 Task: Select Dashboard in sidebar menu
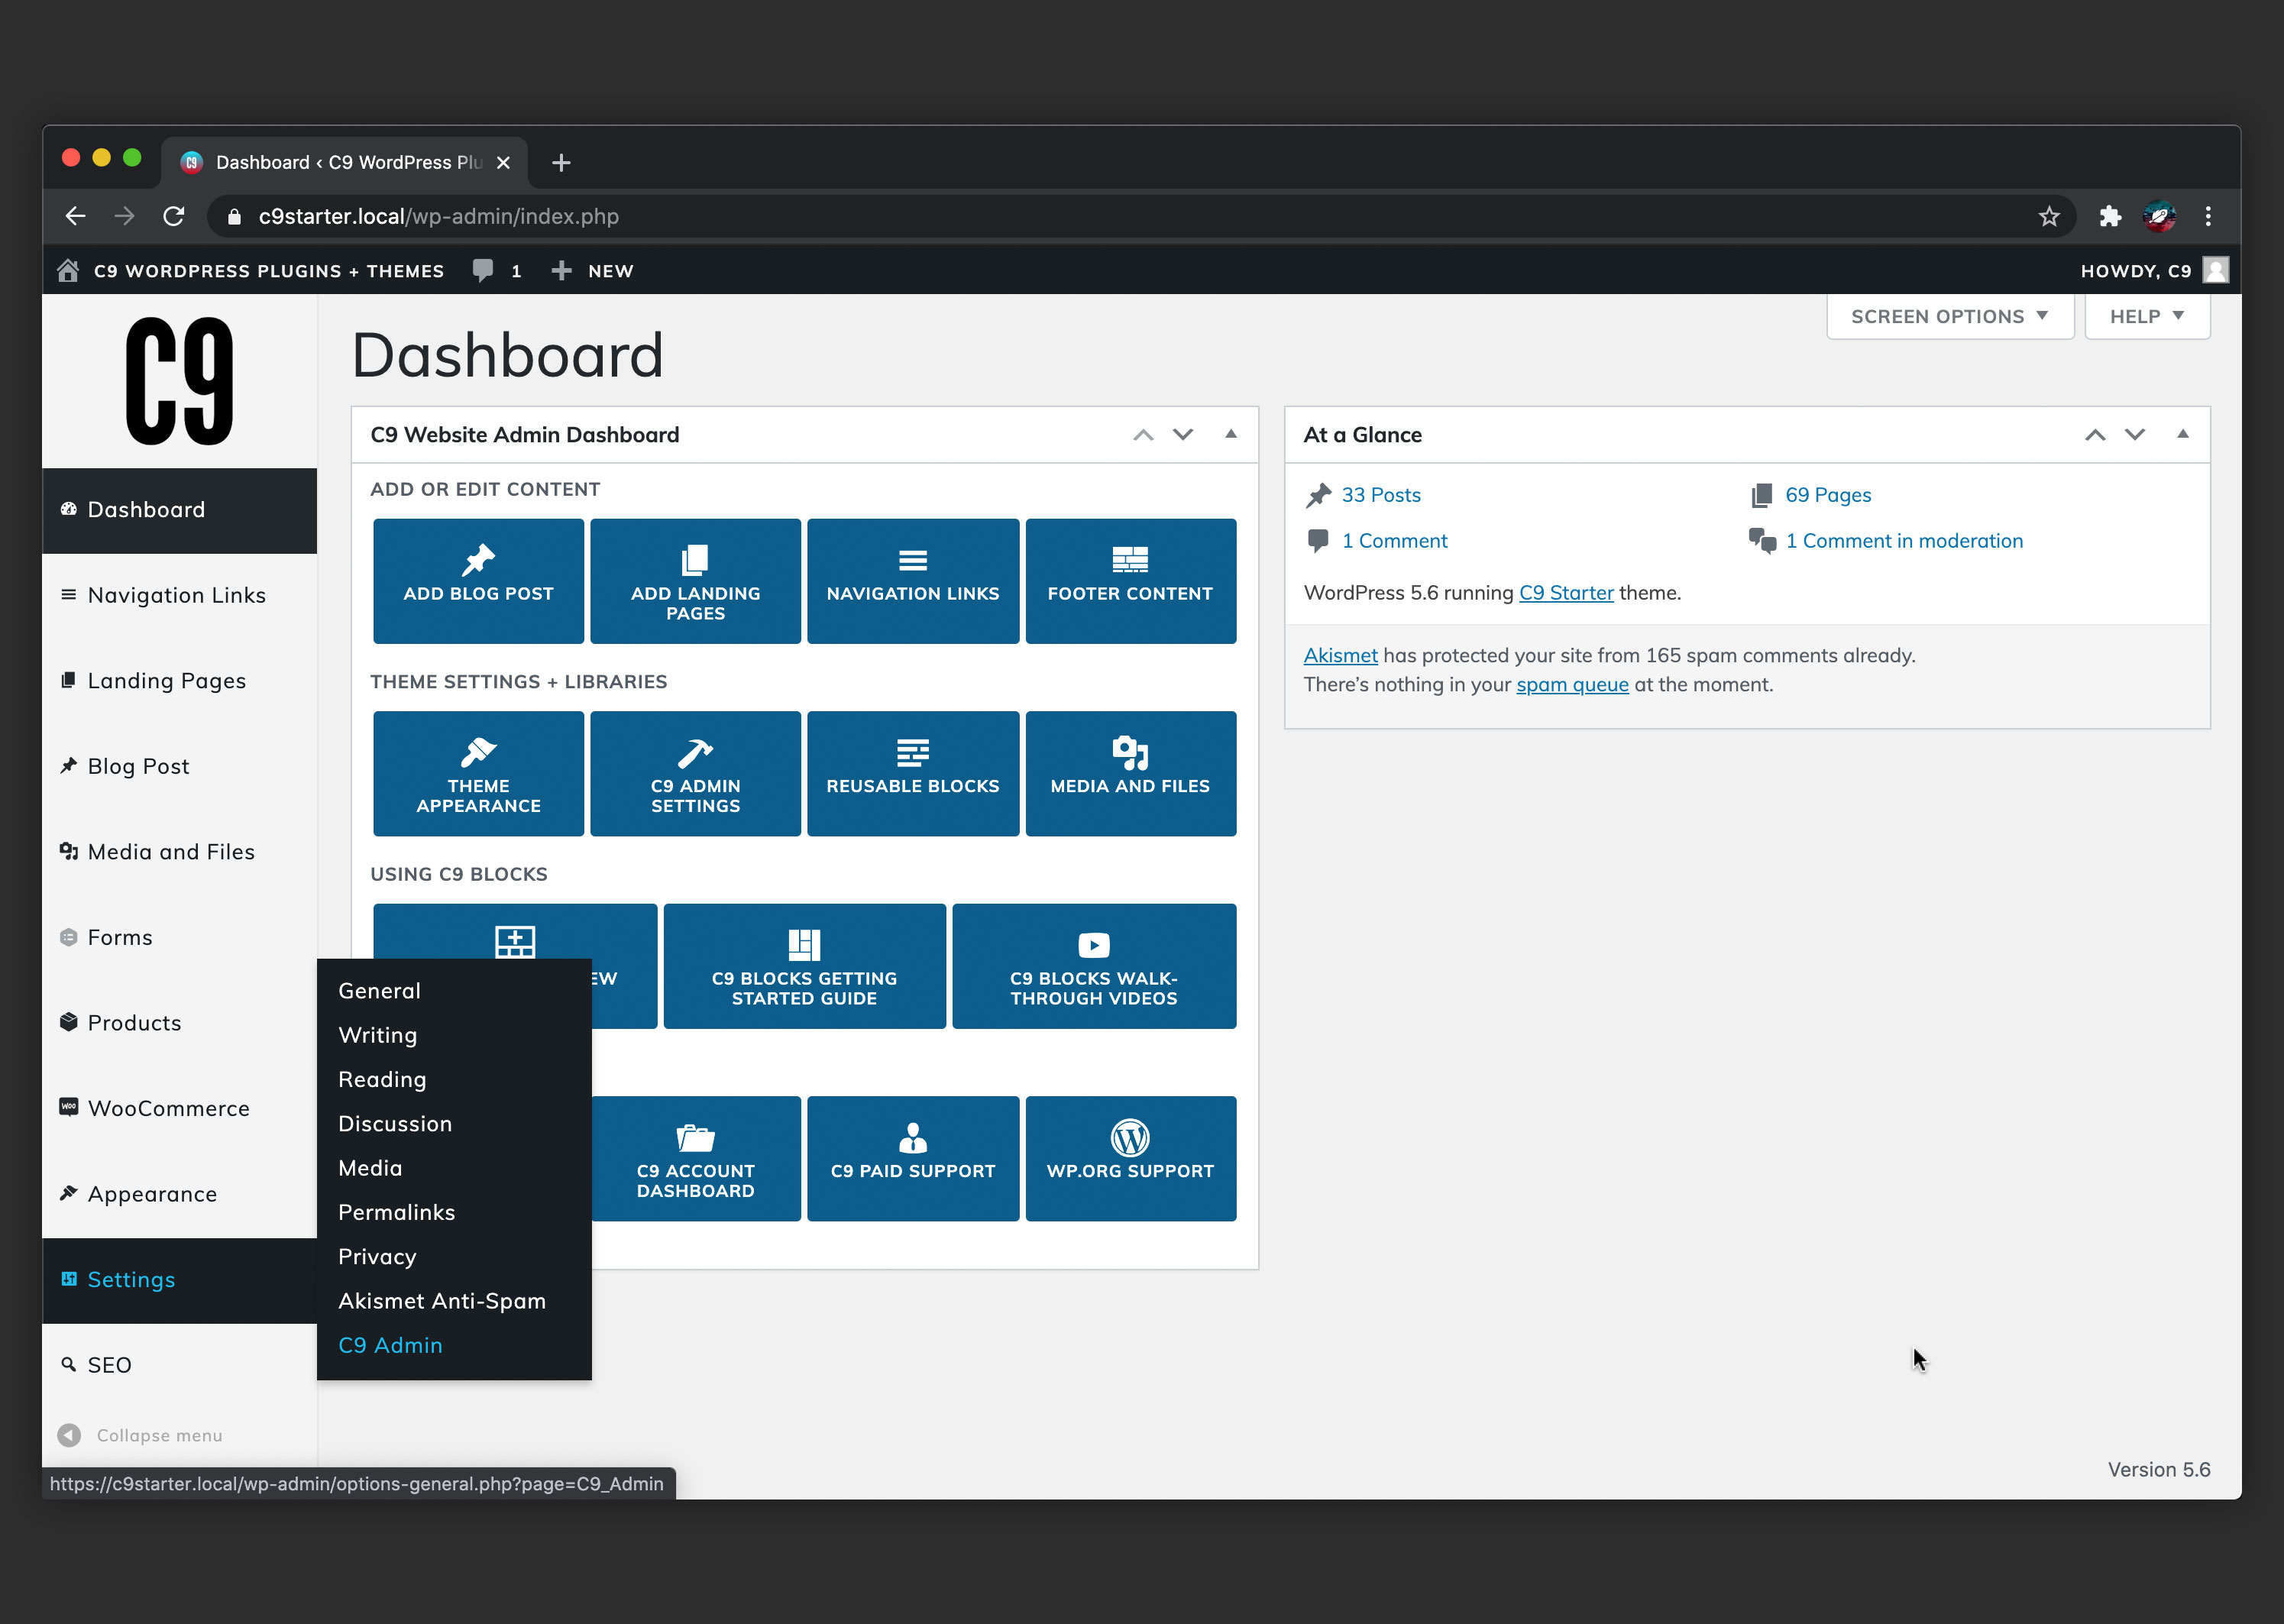point(180,510)
